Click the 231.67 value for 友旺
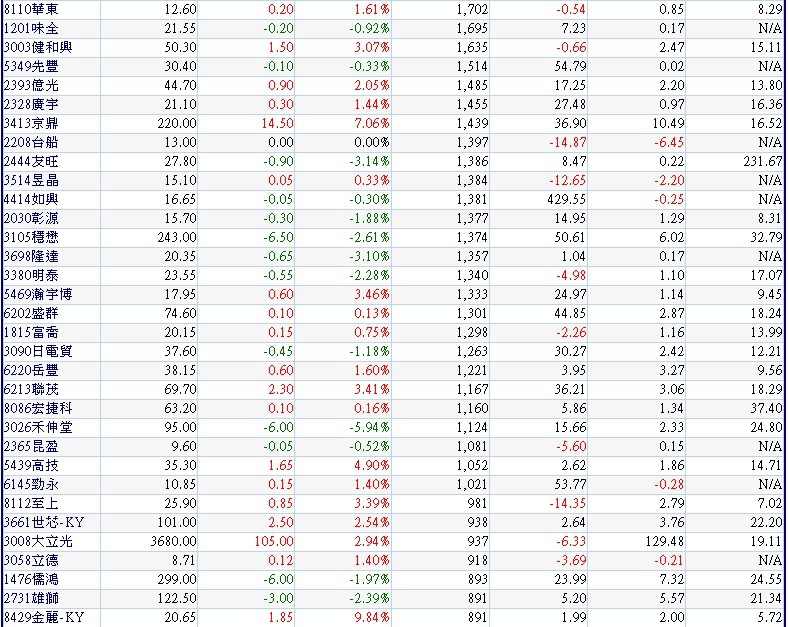This screenshot has height=627, width=789. click(763, 162)
